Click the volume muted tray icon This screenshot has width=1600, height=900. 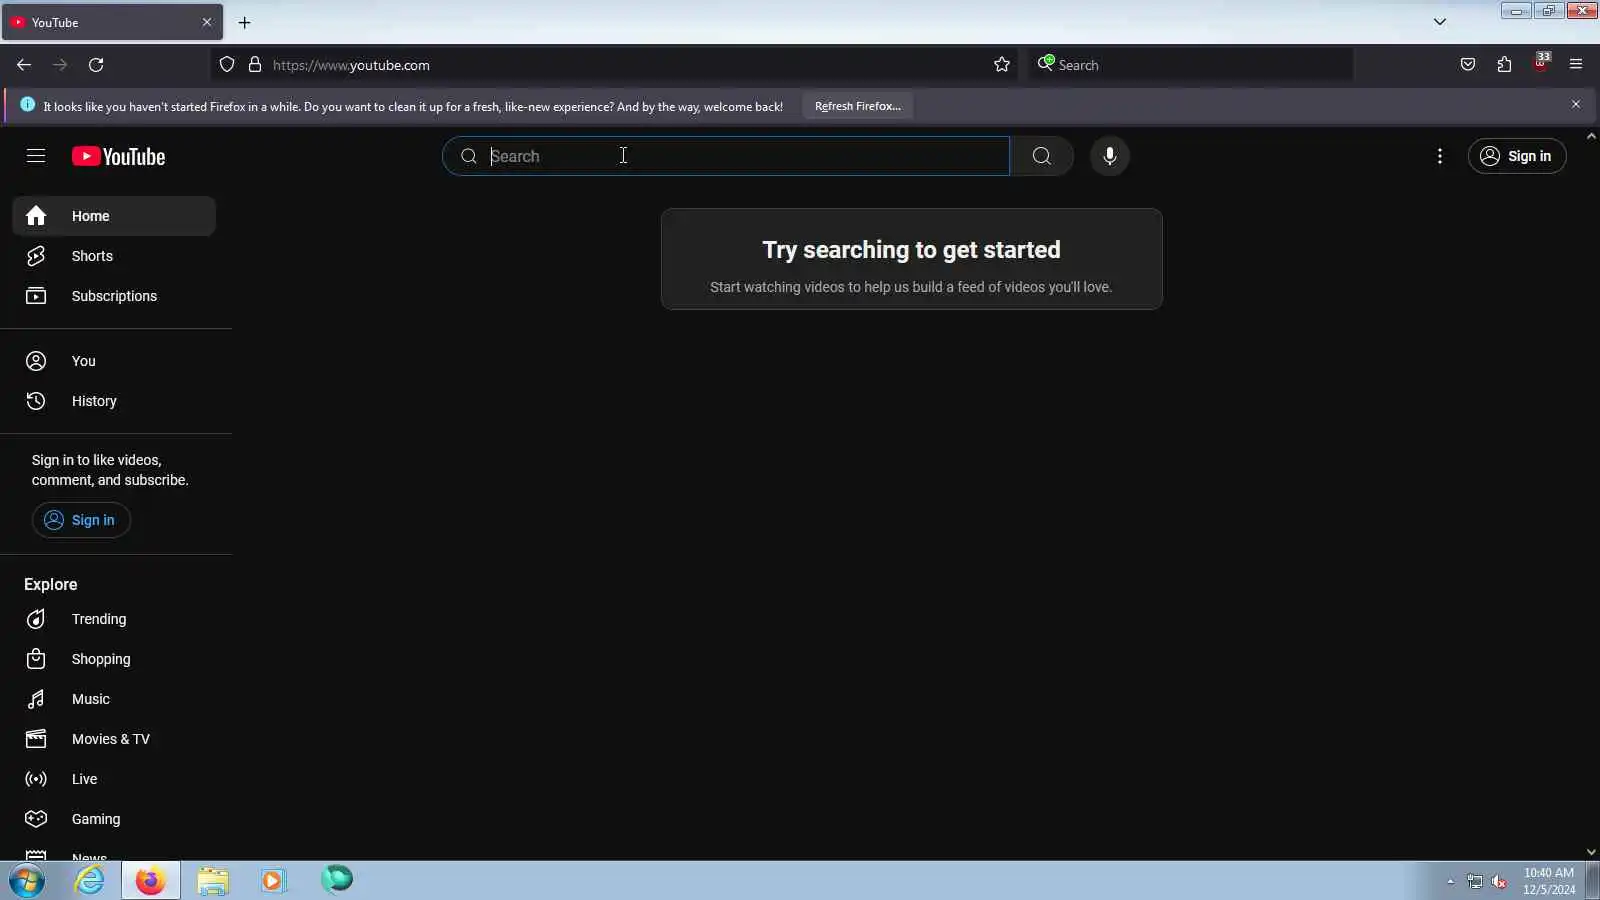pos(1499,881)
